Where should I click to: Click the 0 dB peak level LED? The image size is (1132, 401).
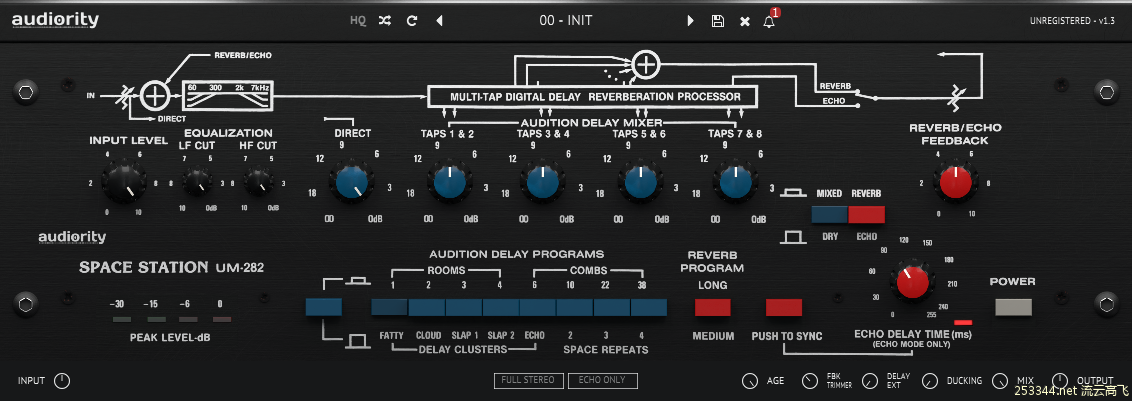222,319
